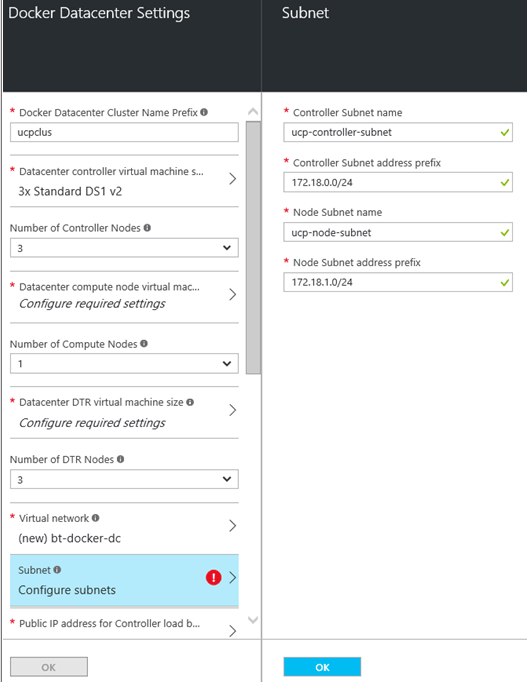Click info icon beside Cluster Name Prefix

tap(204, 112)
